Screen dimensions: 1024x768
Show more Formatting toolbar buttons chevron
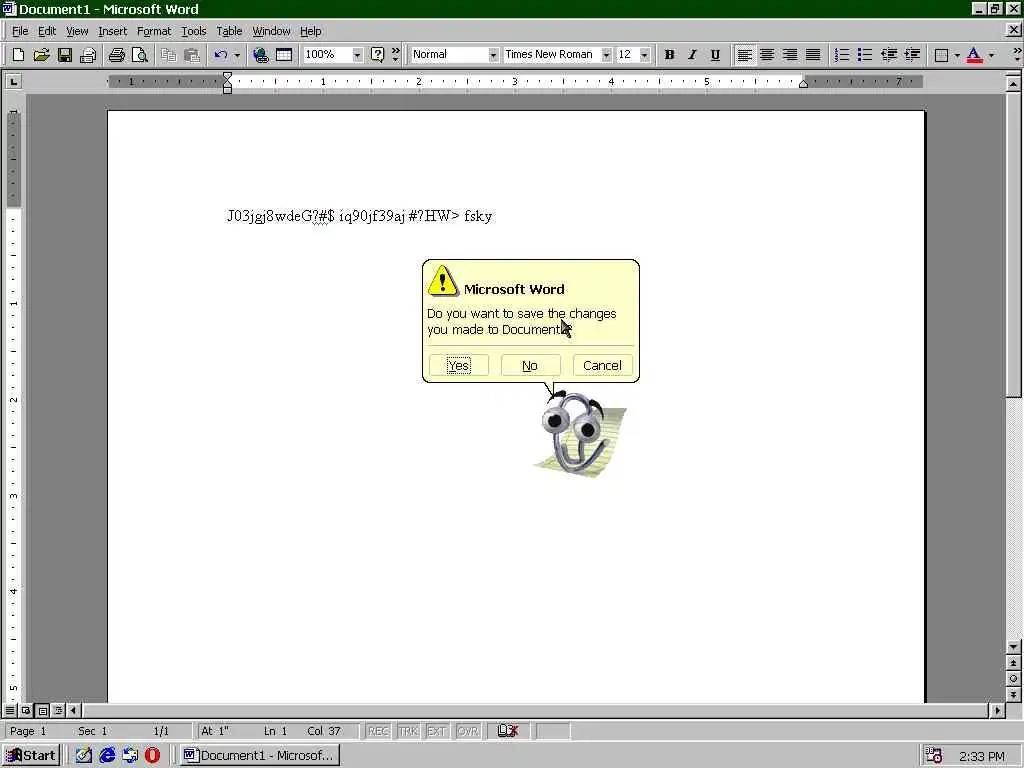click(x=1017, y=55)
